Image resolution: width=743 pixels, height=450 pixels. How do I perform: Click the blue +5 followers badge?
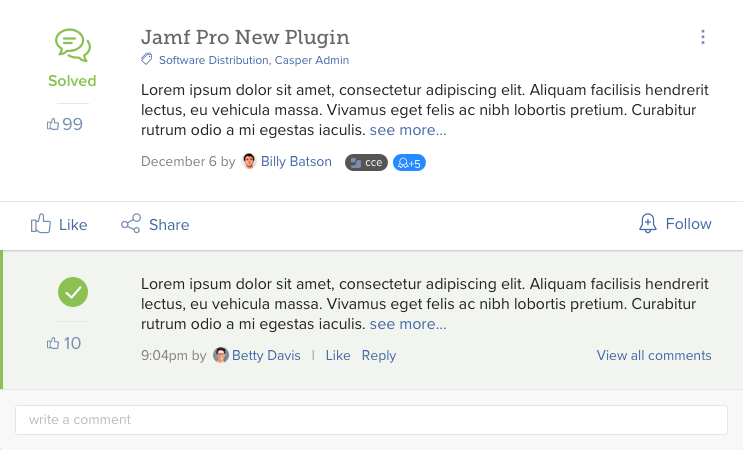point(409,162)
